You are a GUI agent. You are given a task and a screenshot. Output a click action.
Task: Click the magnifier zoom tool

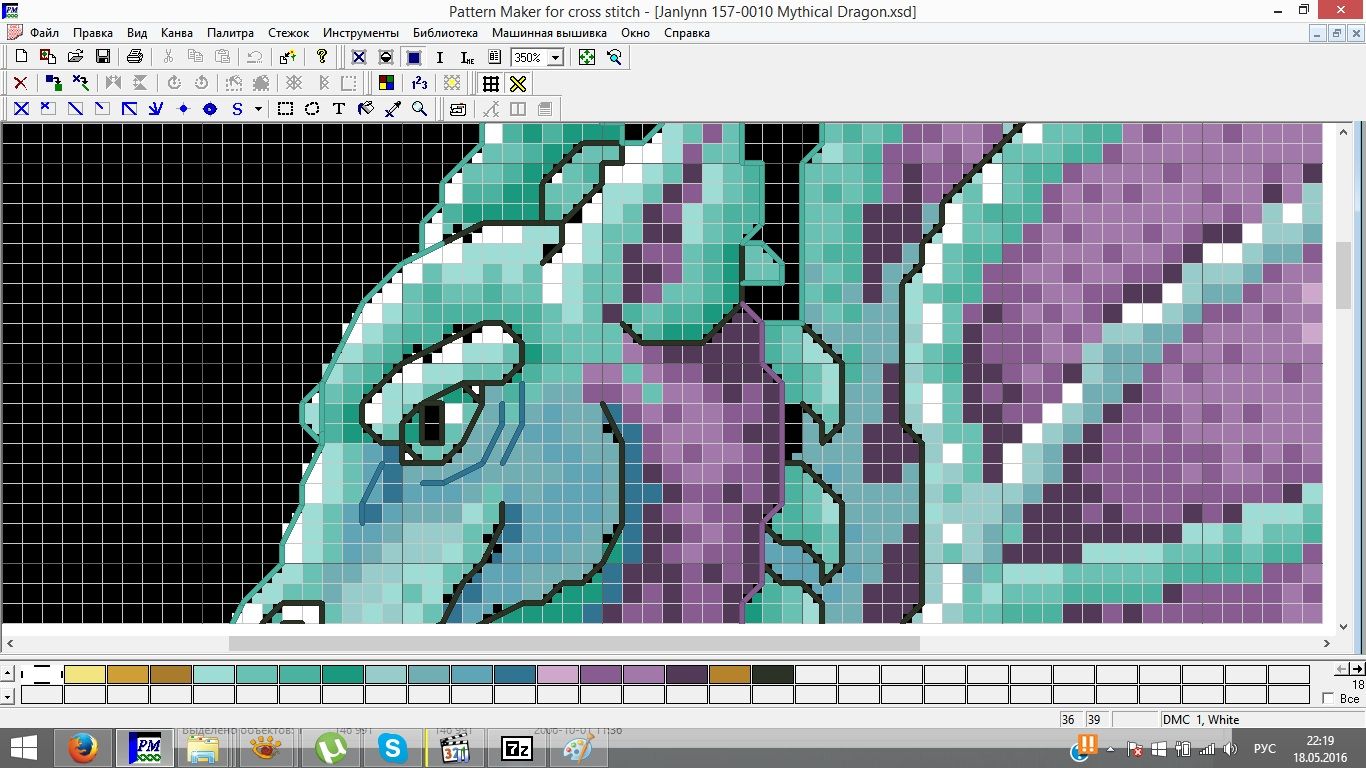point(420,109)
